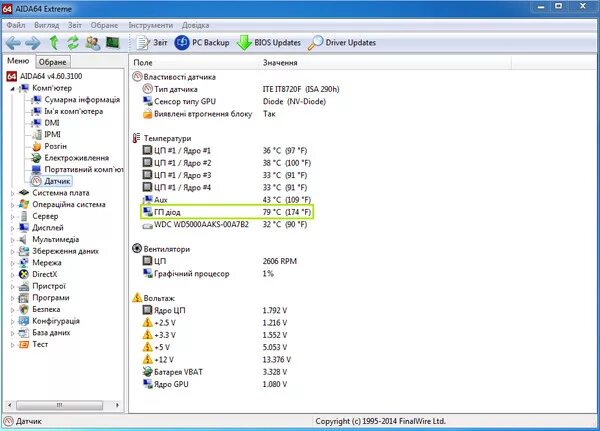The width and height of the screenshot is (600, 431).
Task: Click the users icon in toolbar
Action: tap(93, 42)
